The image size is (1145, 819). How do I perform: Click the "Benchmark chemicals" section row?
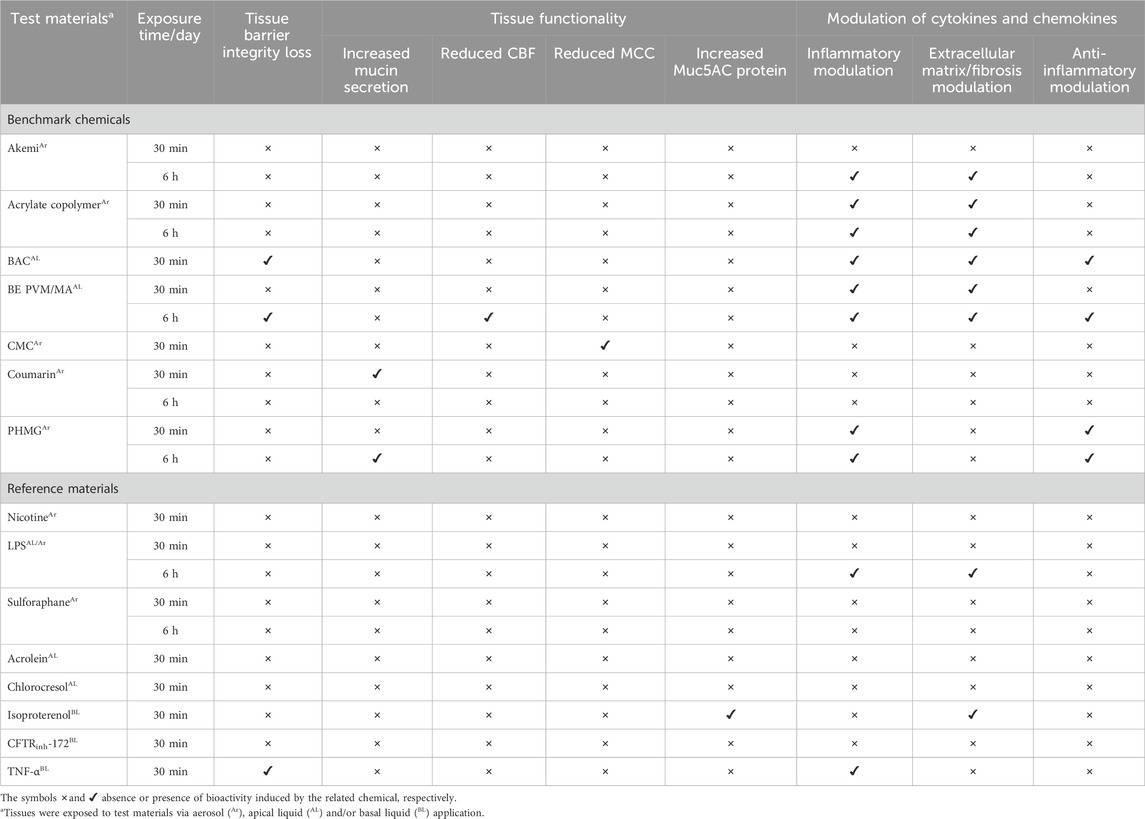[572, 119]
